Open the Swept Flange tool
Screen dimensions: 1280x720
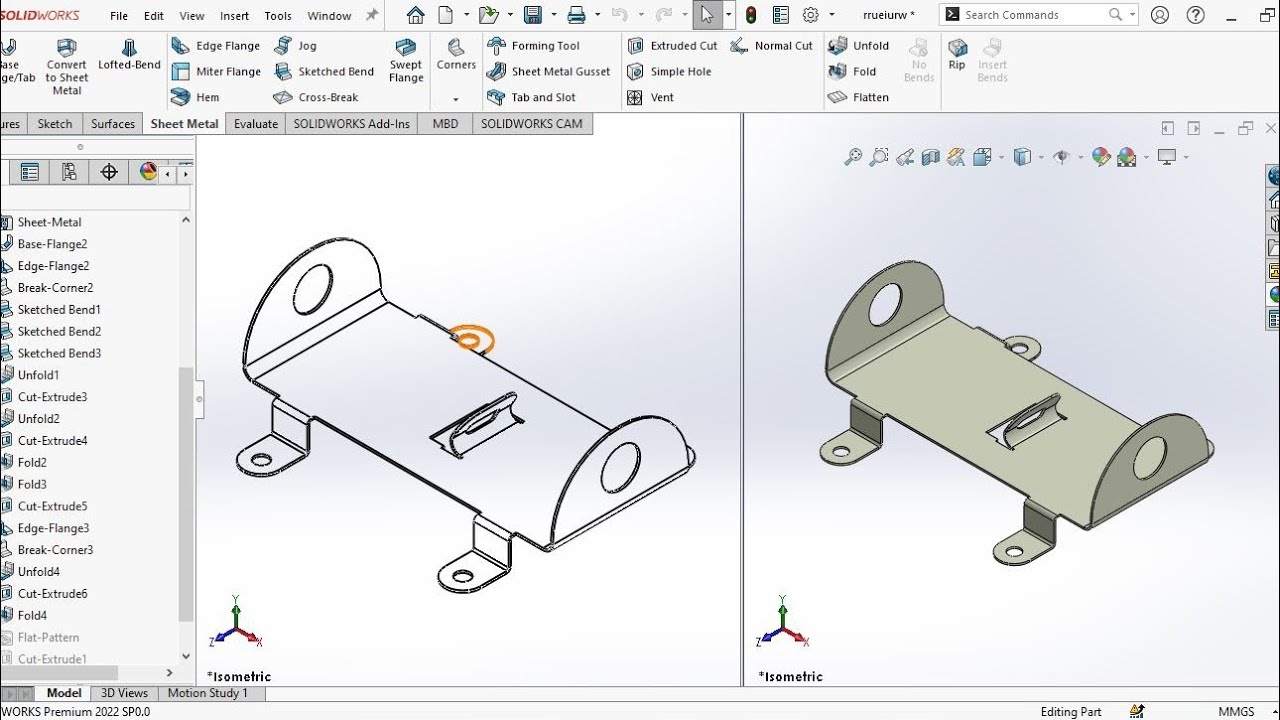pyautogui.click(x=406, y=60)
